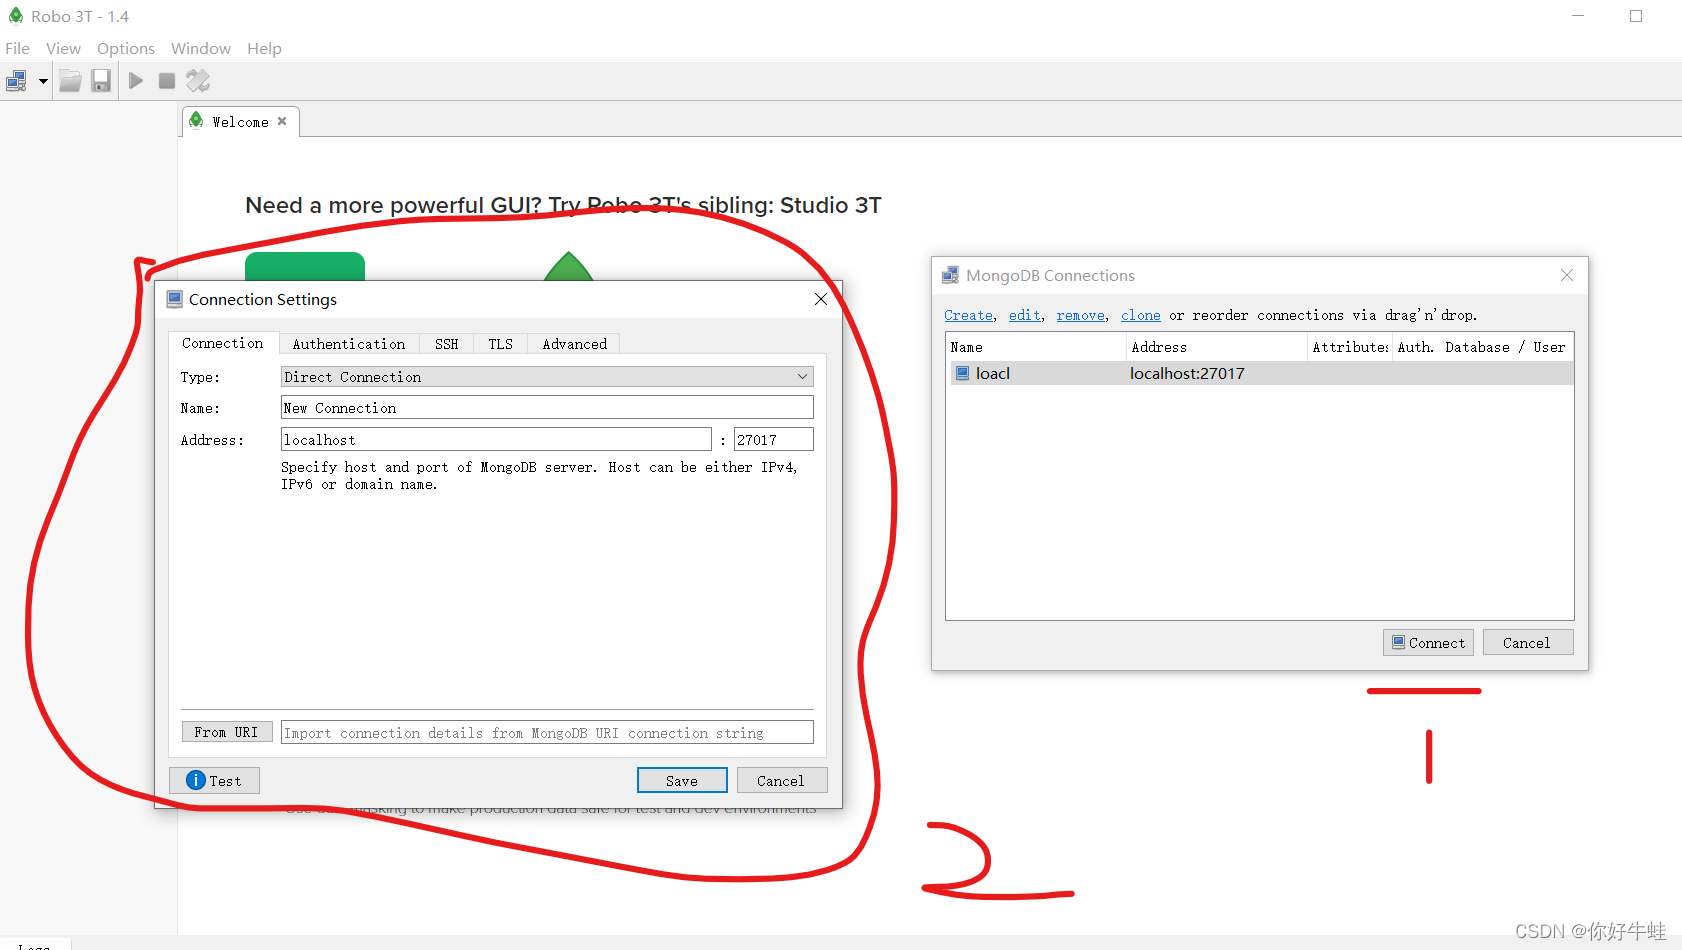Select the Welcome tab

(240, 122)
